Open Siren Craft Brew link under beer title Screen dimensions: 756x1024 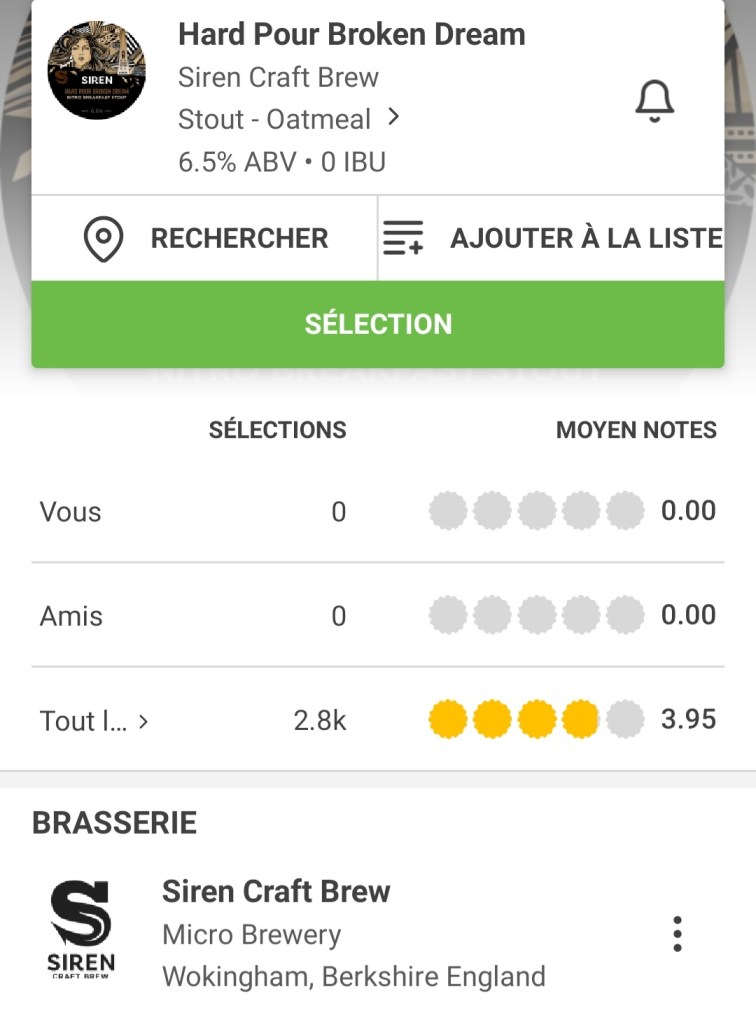pyautogui.click(x=278, y=77)
